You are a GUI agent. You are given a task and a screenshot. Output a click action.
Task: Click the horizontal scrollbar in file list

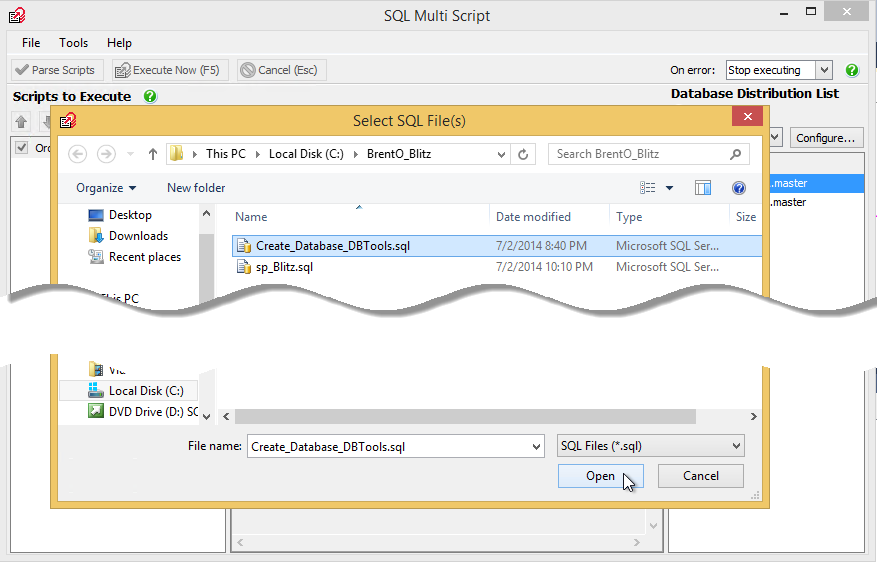tap(465, 417)
